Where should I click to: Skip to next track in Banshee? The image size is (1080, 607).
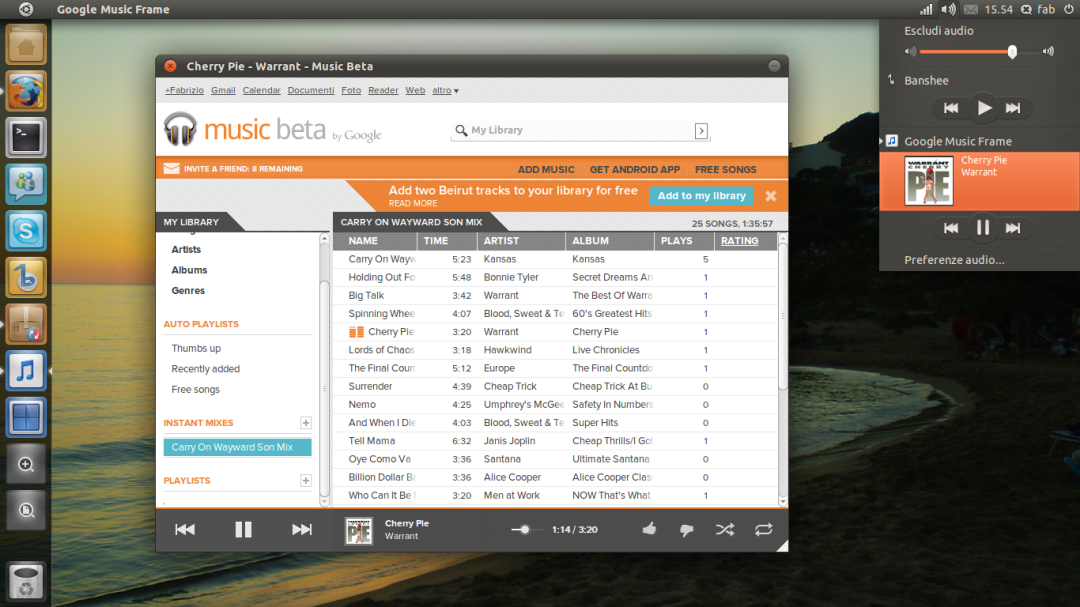[1013, 108]
